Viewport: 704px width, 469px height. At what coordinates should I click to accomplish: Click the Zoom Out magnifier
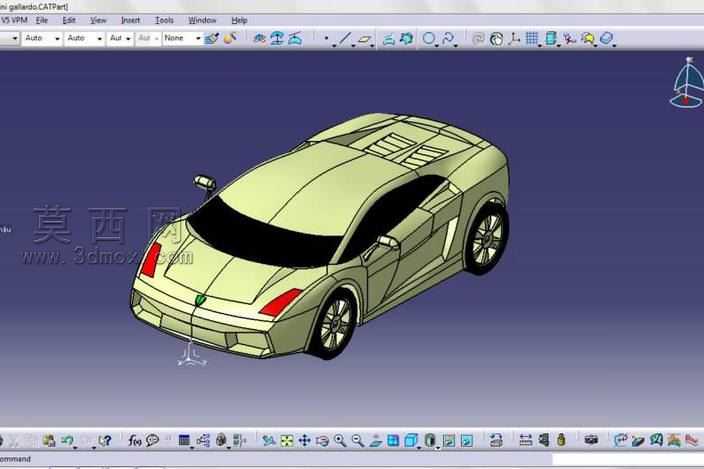pos(358,441)
